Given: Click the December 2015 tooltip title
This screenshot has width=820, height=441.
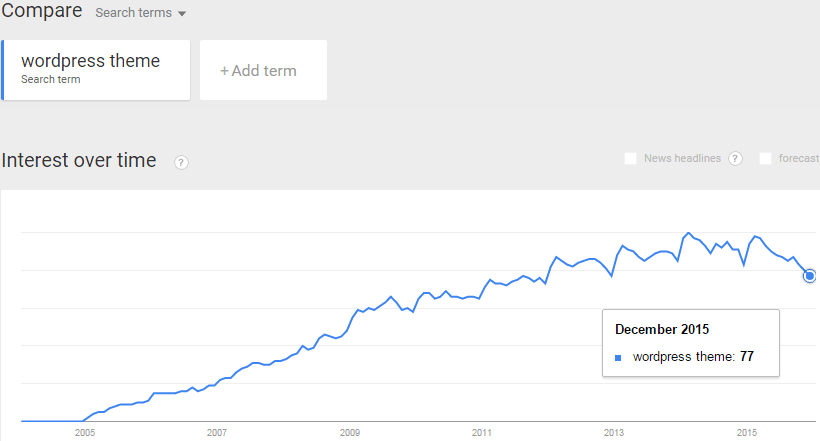Looking at the screenshot, I should (x=661, y=329).
